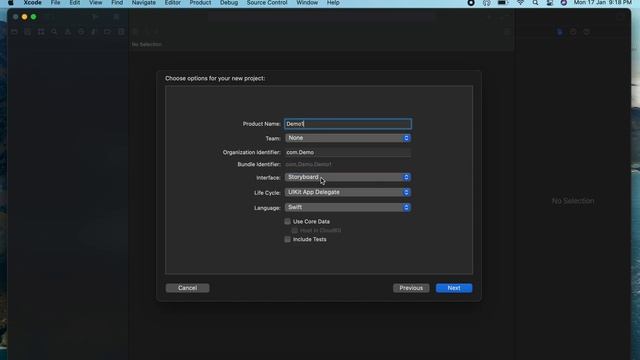Open the Xcode menu
The image size is (640, 360).
(32, 3)
